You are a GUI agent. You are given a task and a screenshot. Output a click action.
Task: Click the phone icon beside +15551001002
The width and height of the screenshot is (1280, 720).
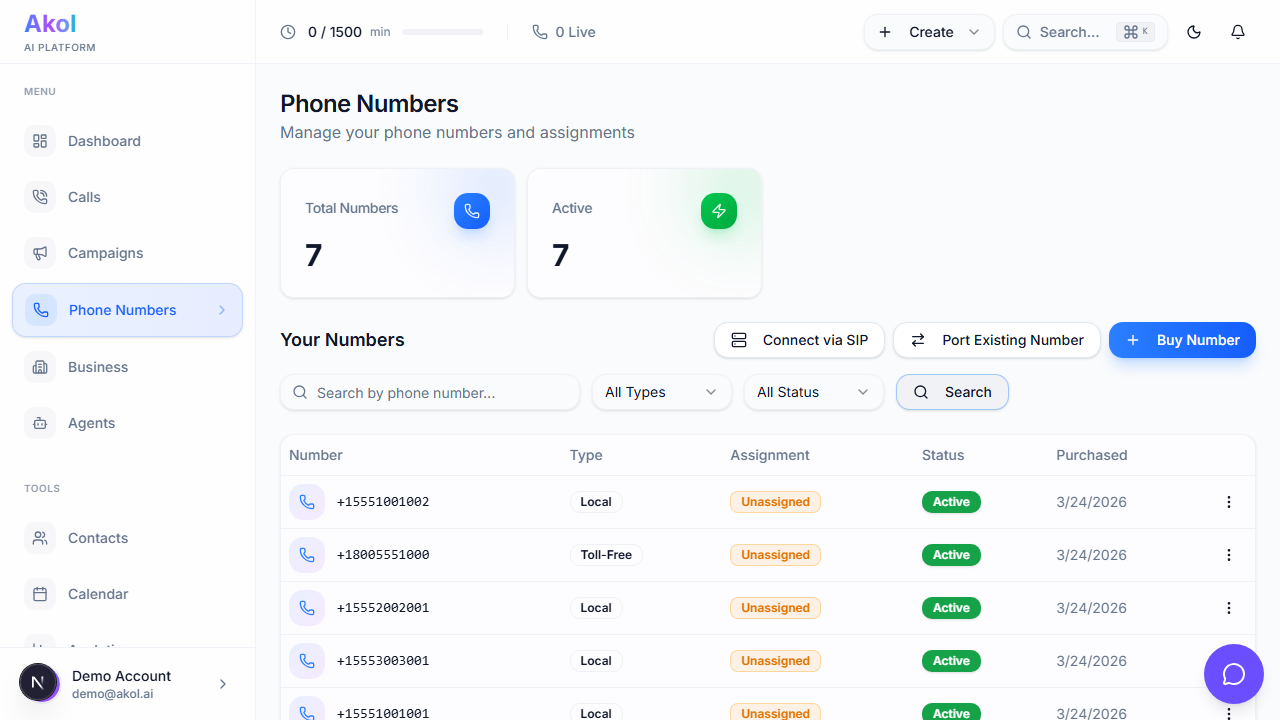tap(307, 502)
